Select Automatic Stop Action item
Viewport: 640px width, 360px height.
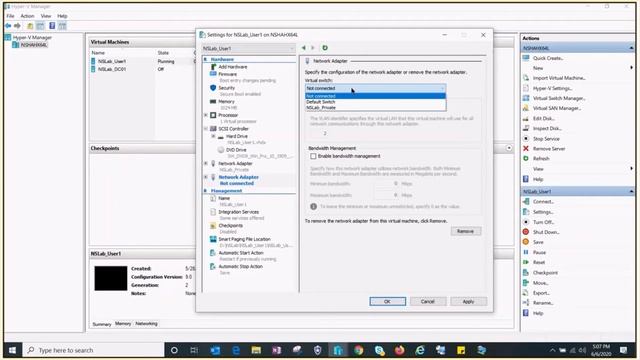coord(240,266)
